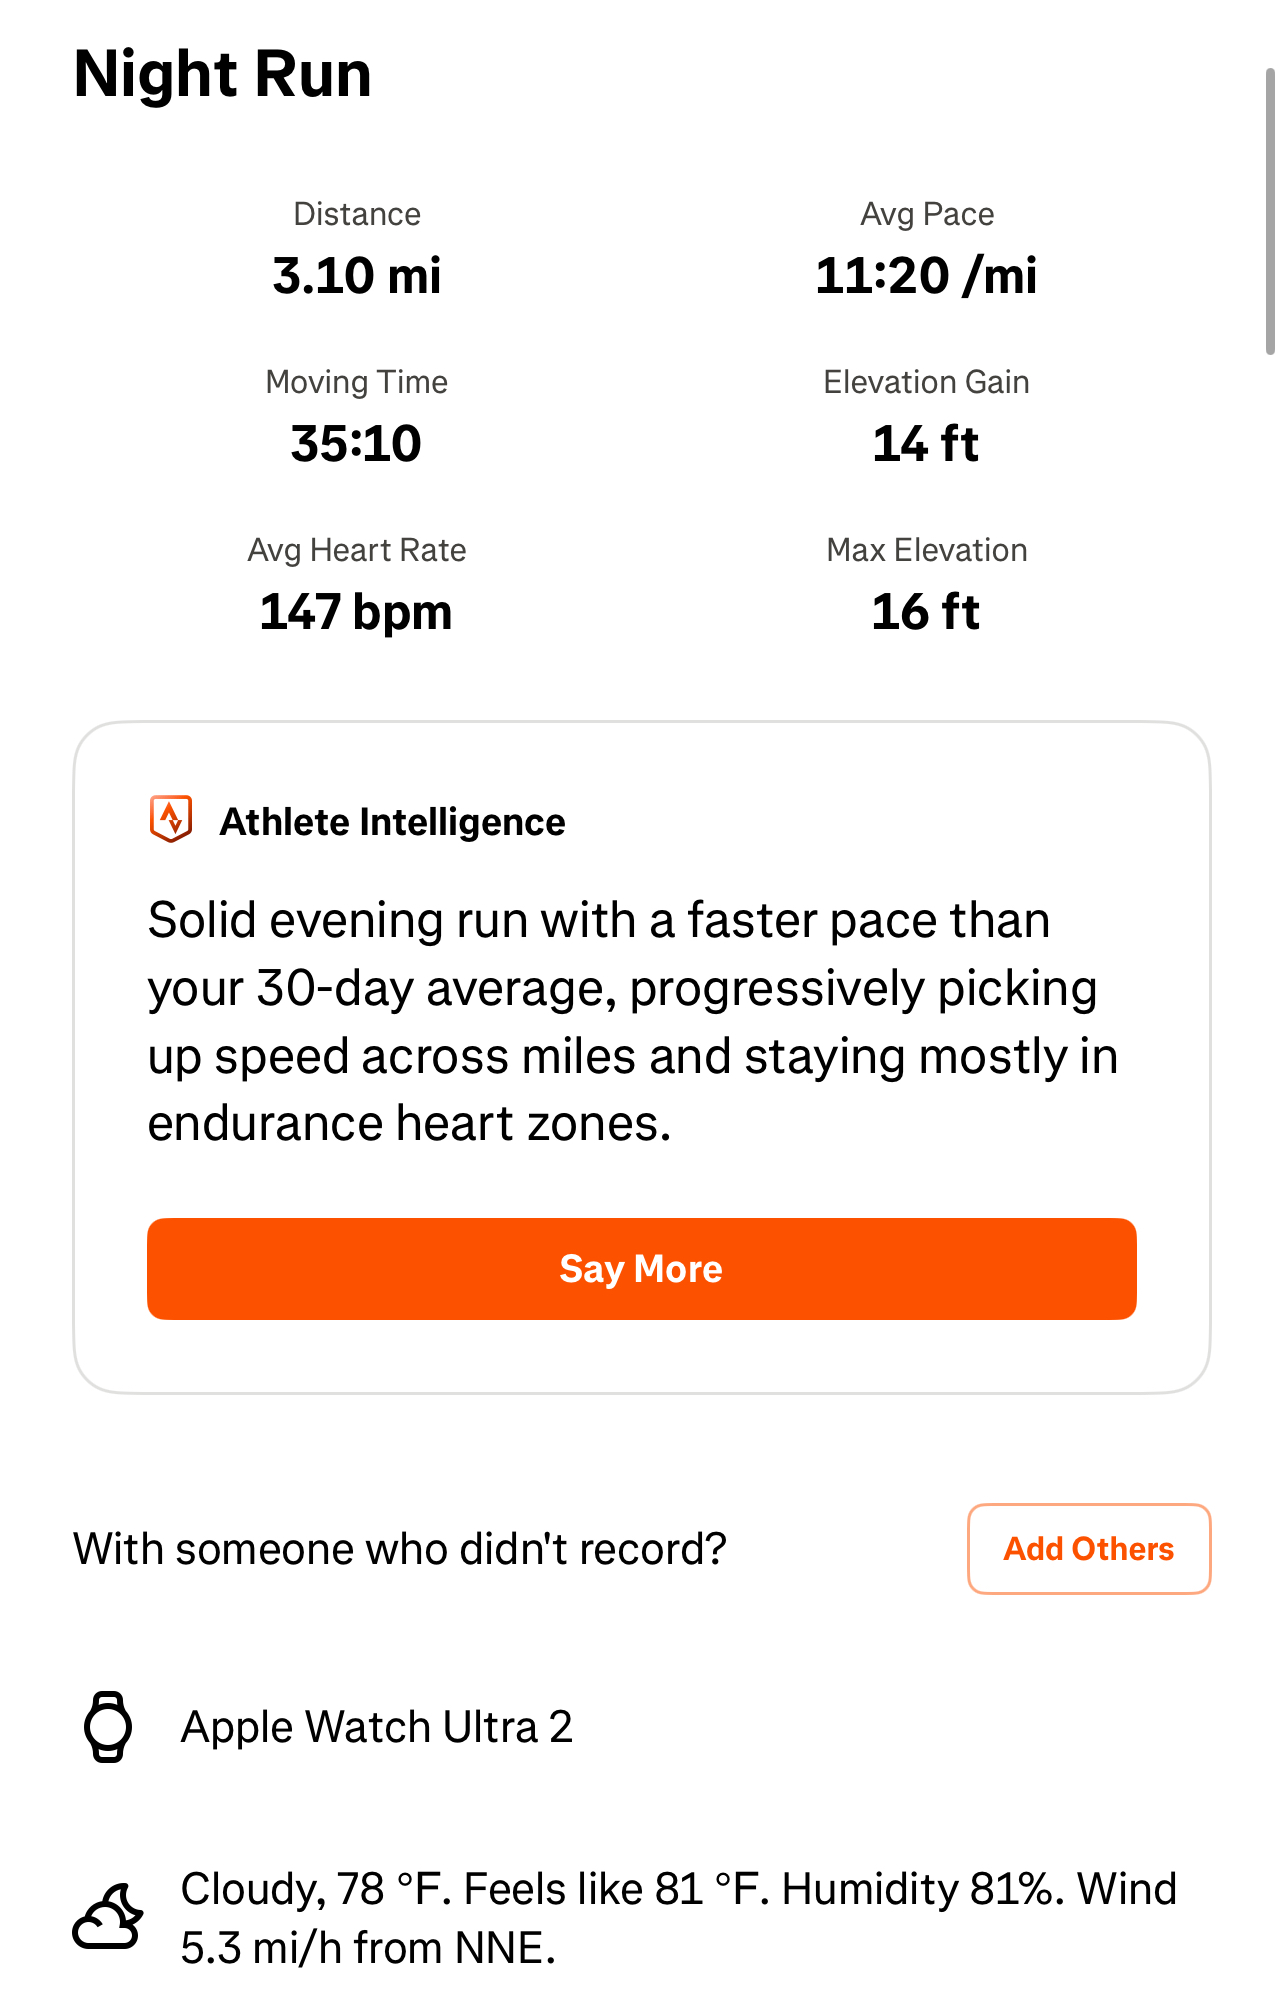Screen dimensions: 1284x1993
Task: Tap the Avg Heart Rate label
Action: pyautogui.click(x=357, y=550)
